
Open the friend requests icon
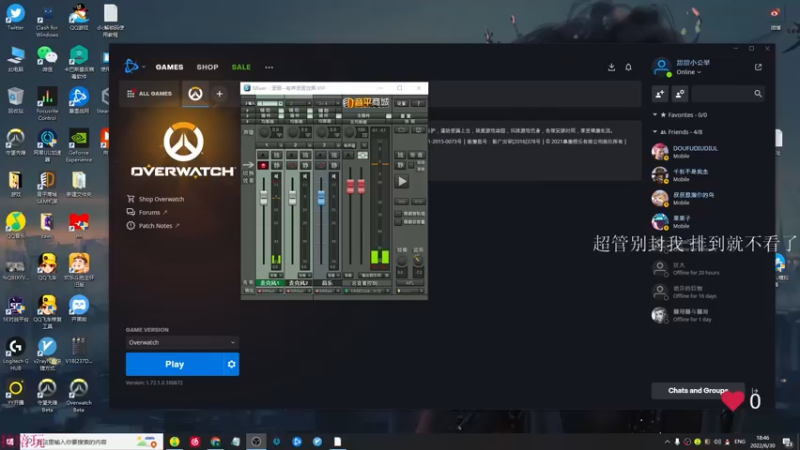click(x=680, y=94)
